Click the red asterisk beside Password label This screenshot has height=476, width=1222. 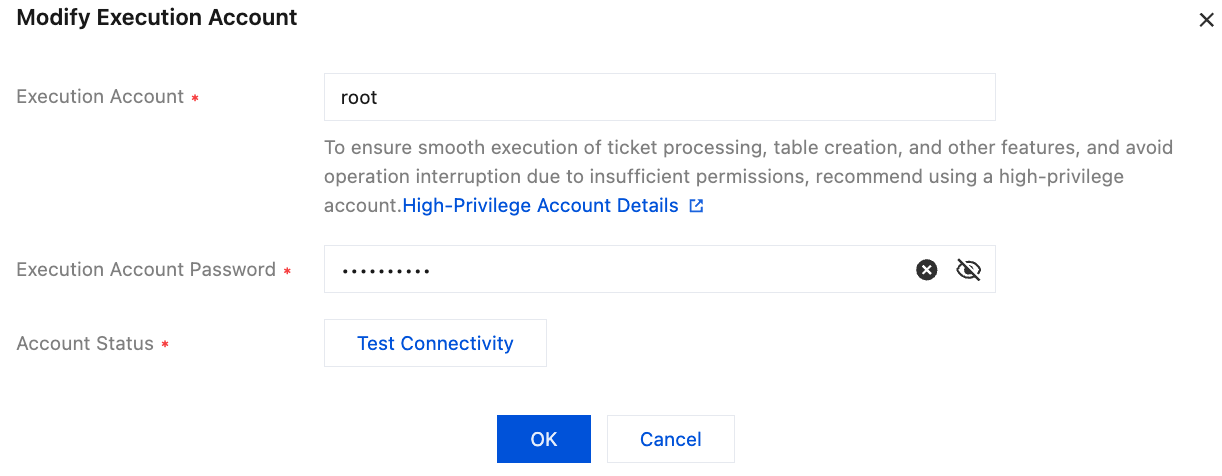coord(287,271)
